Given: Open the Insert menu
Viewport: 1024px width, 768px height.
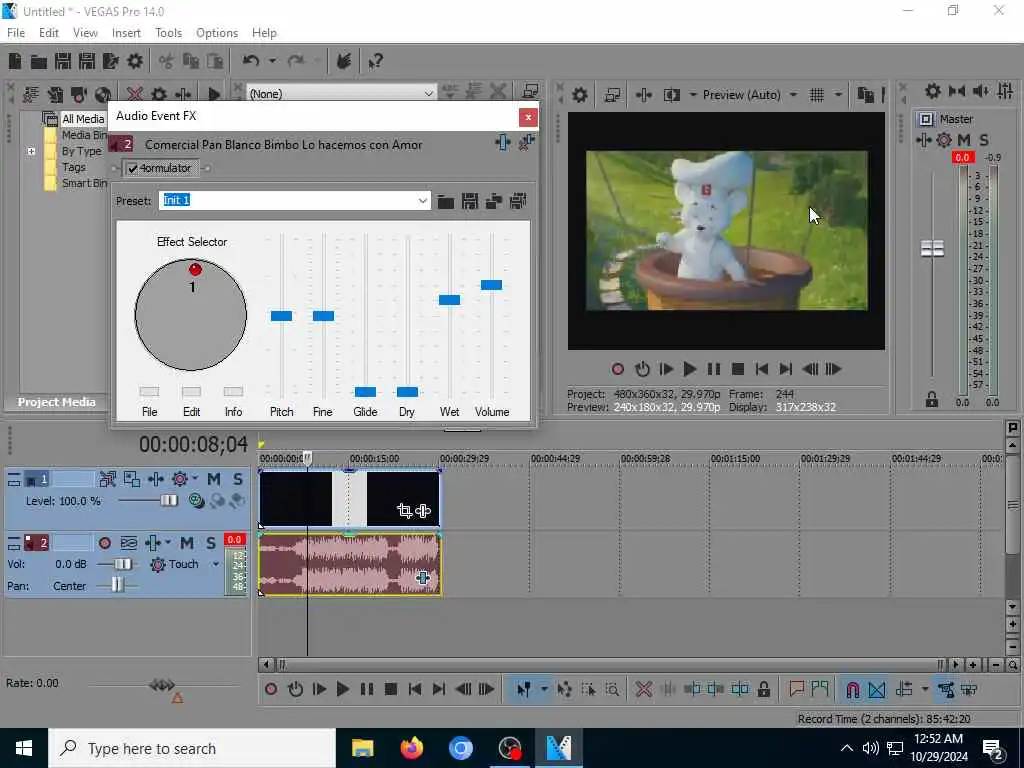Looking at the screenshot, I should coord(126,33).
